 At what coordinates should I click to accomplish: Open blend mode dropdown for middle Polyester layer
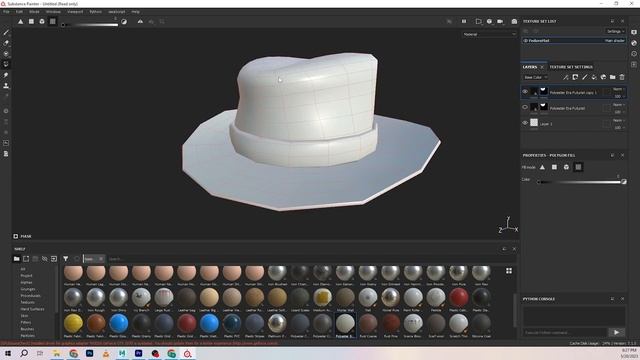click(618, 105)
